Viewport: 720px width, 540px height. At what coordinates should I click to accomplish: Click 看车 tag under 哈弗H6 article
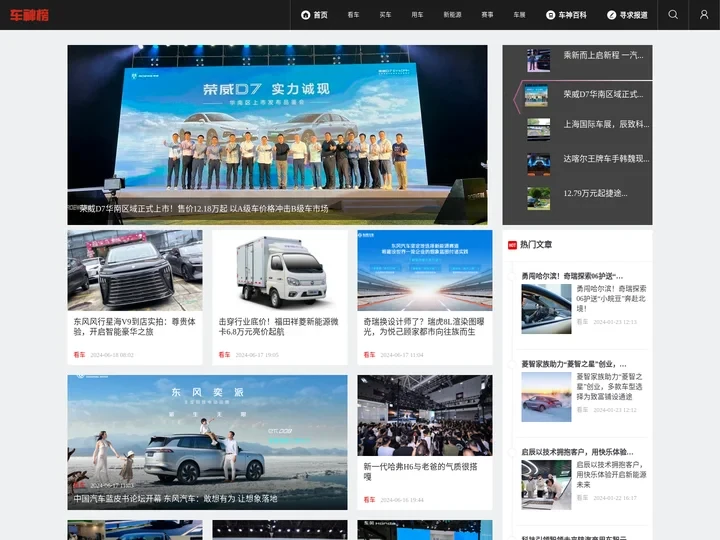[x=369, y=500]
